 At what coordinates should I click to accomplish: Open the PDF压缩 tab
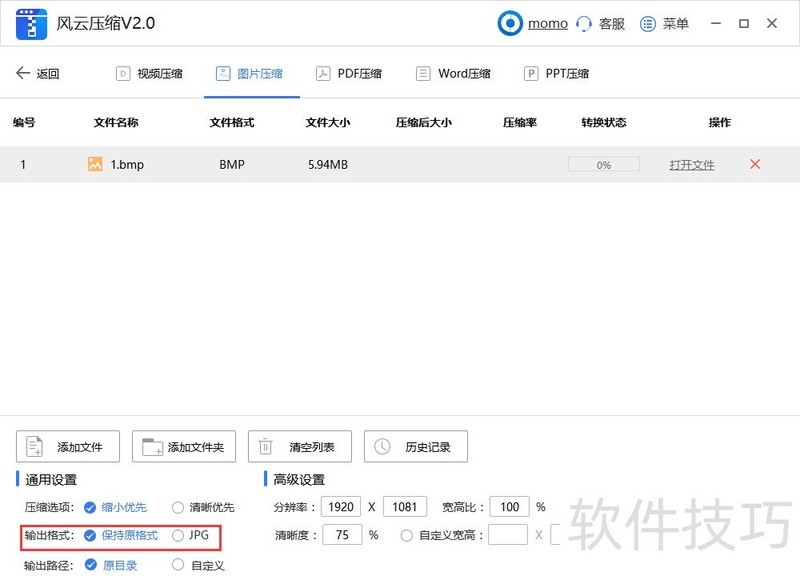click(349, 72)
